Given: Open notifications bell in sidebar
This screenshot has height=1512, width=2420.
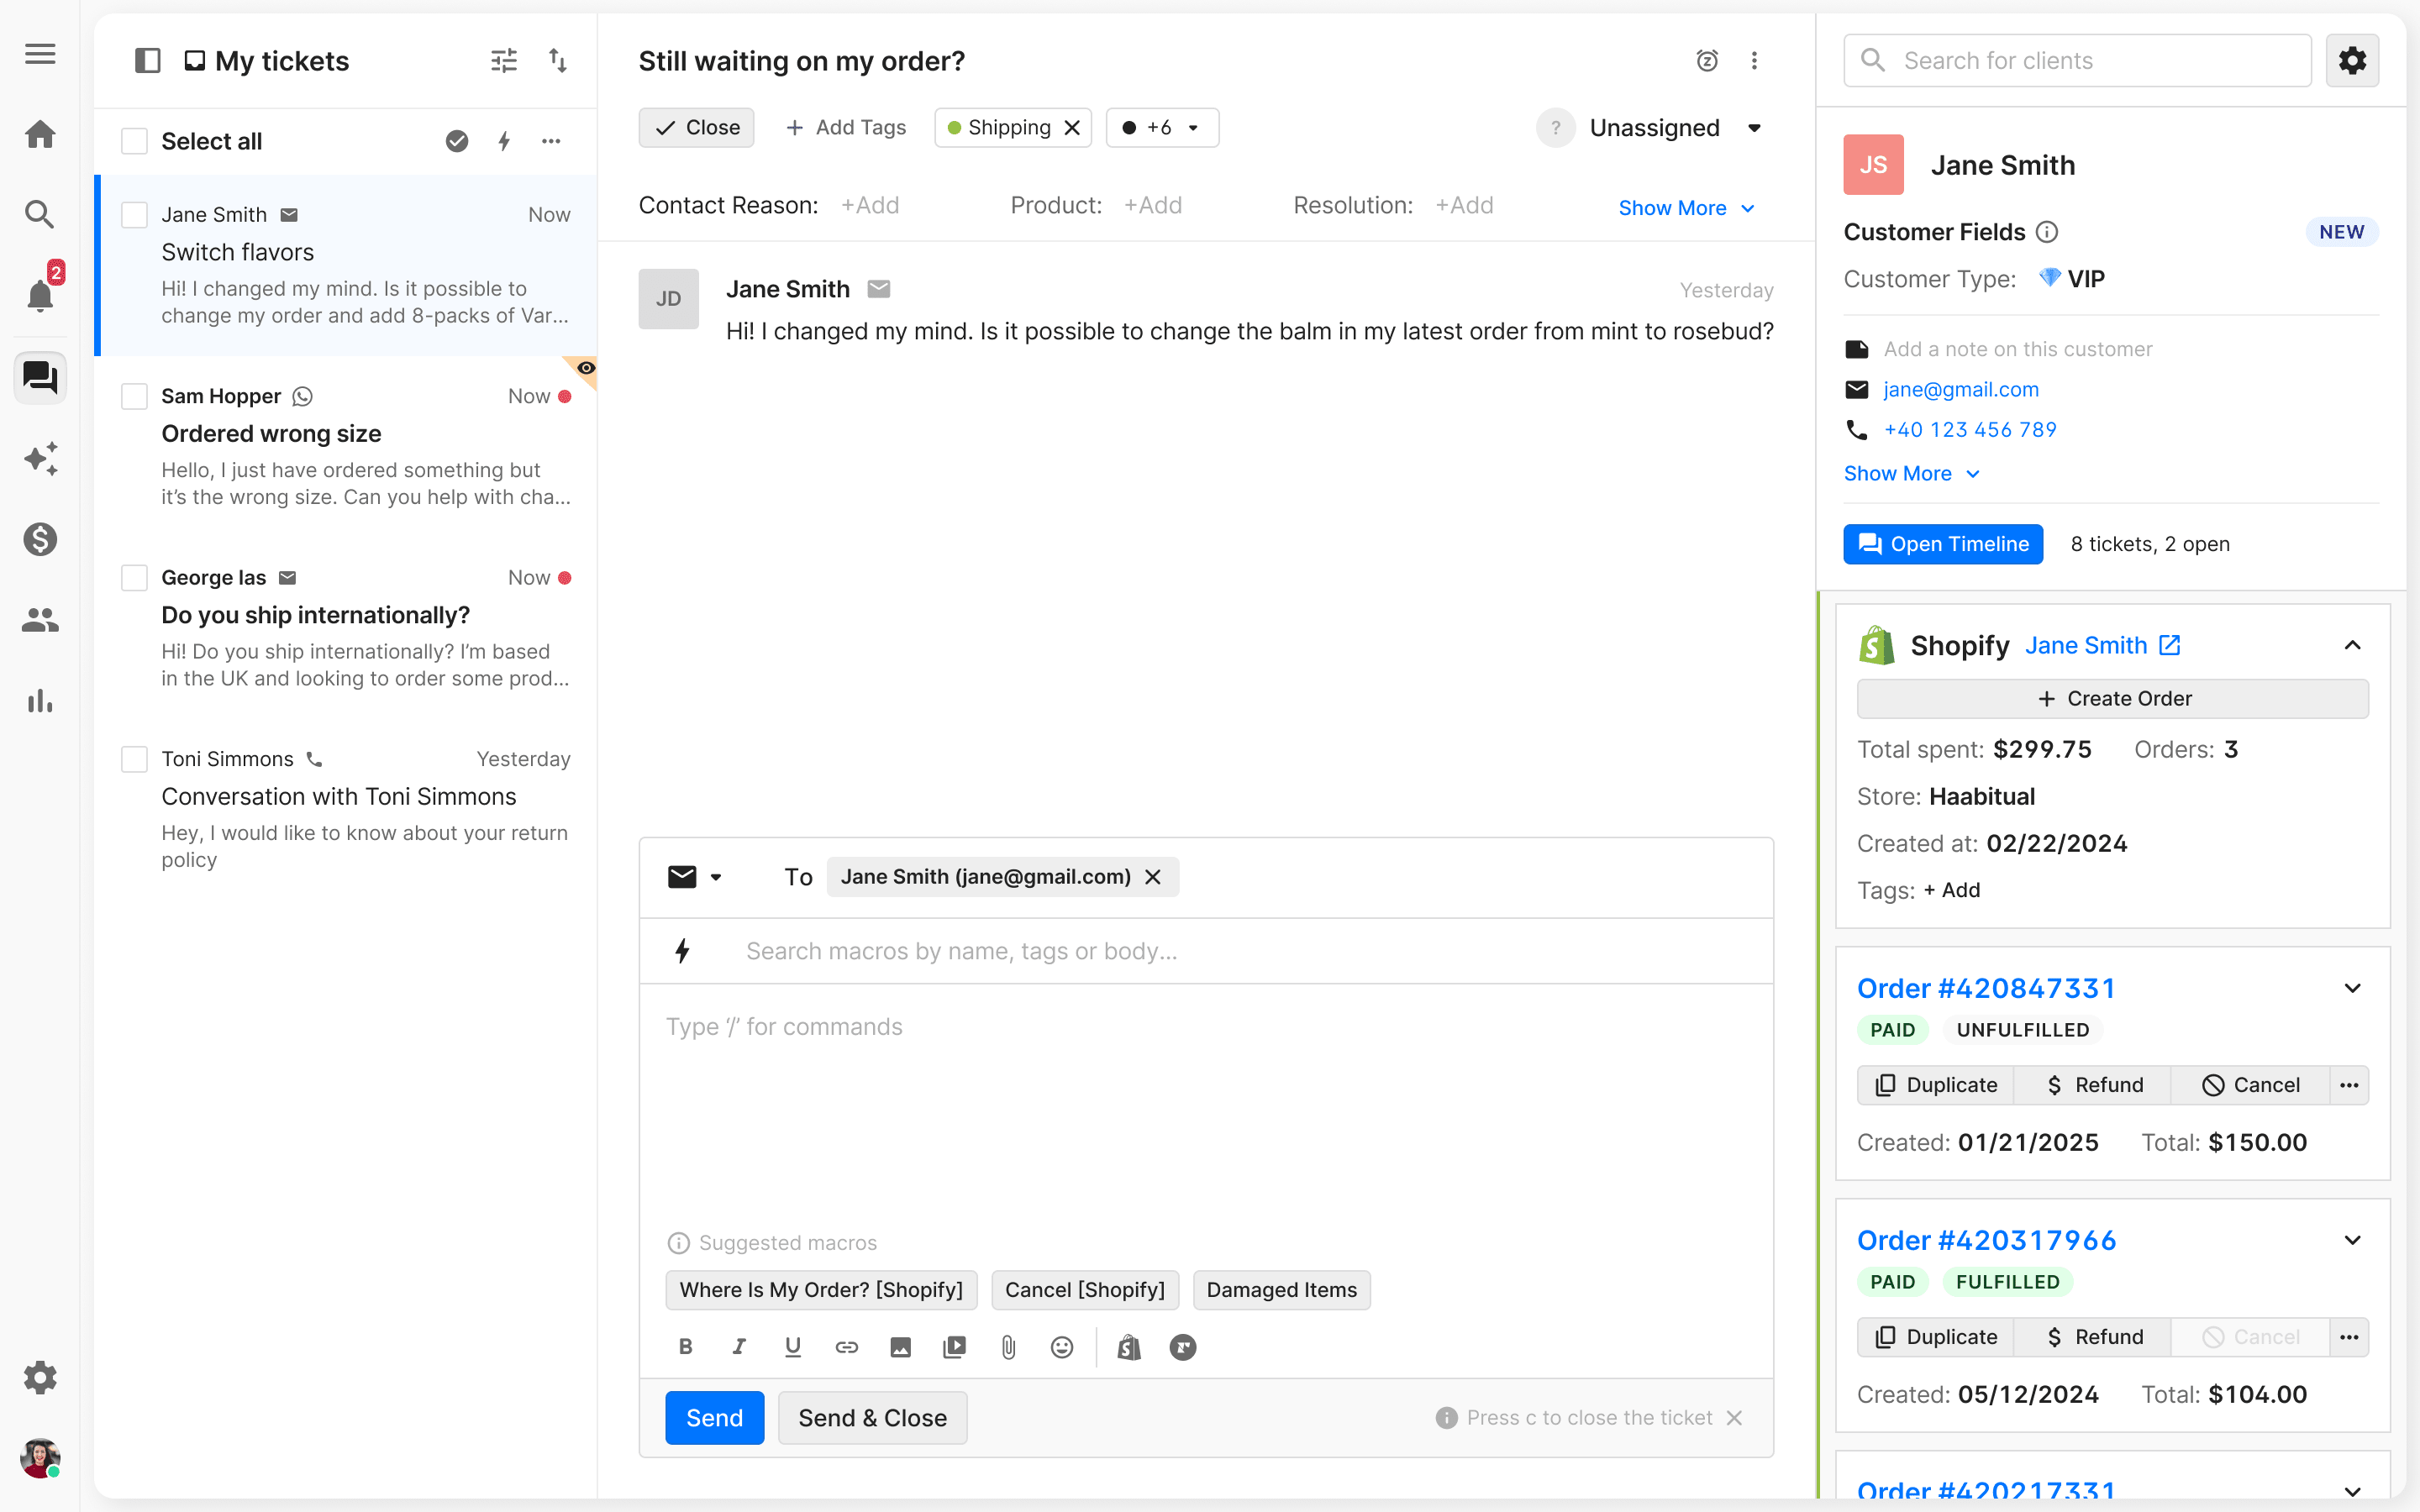Looking at the screenshot, I should 40,296.
